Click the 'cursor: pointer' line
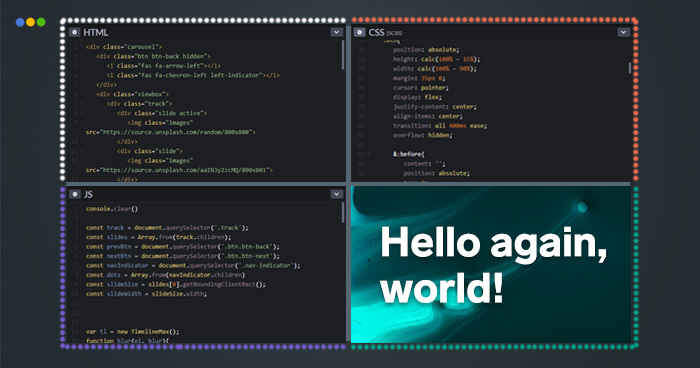Image resolution: width=700 pixels, height=368 pixels. click(421, 88)
